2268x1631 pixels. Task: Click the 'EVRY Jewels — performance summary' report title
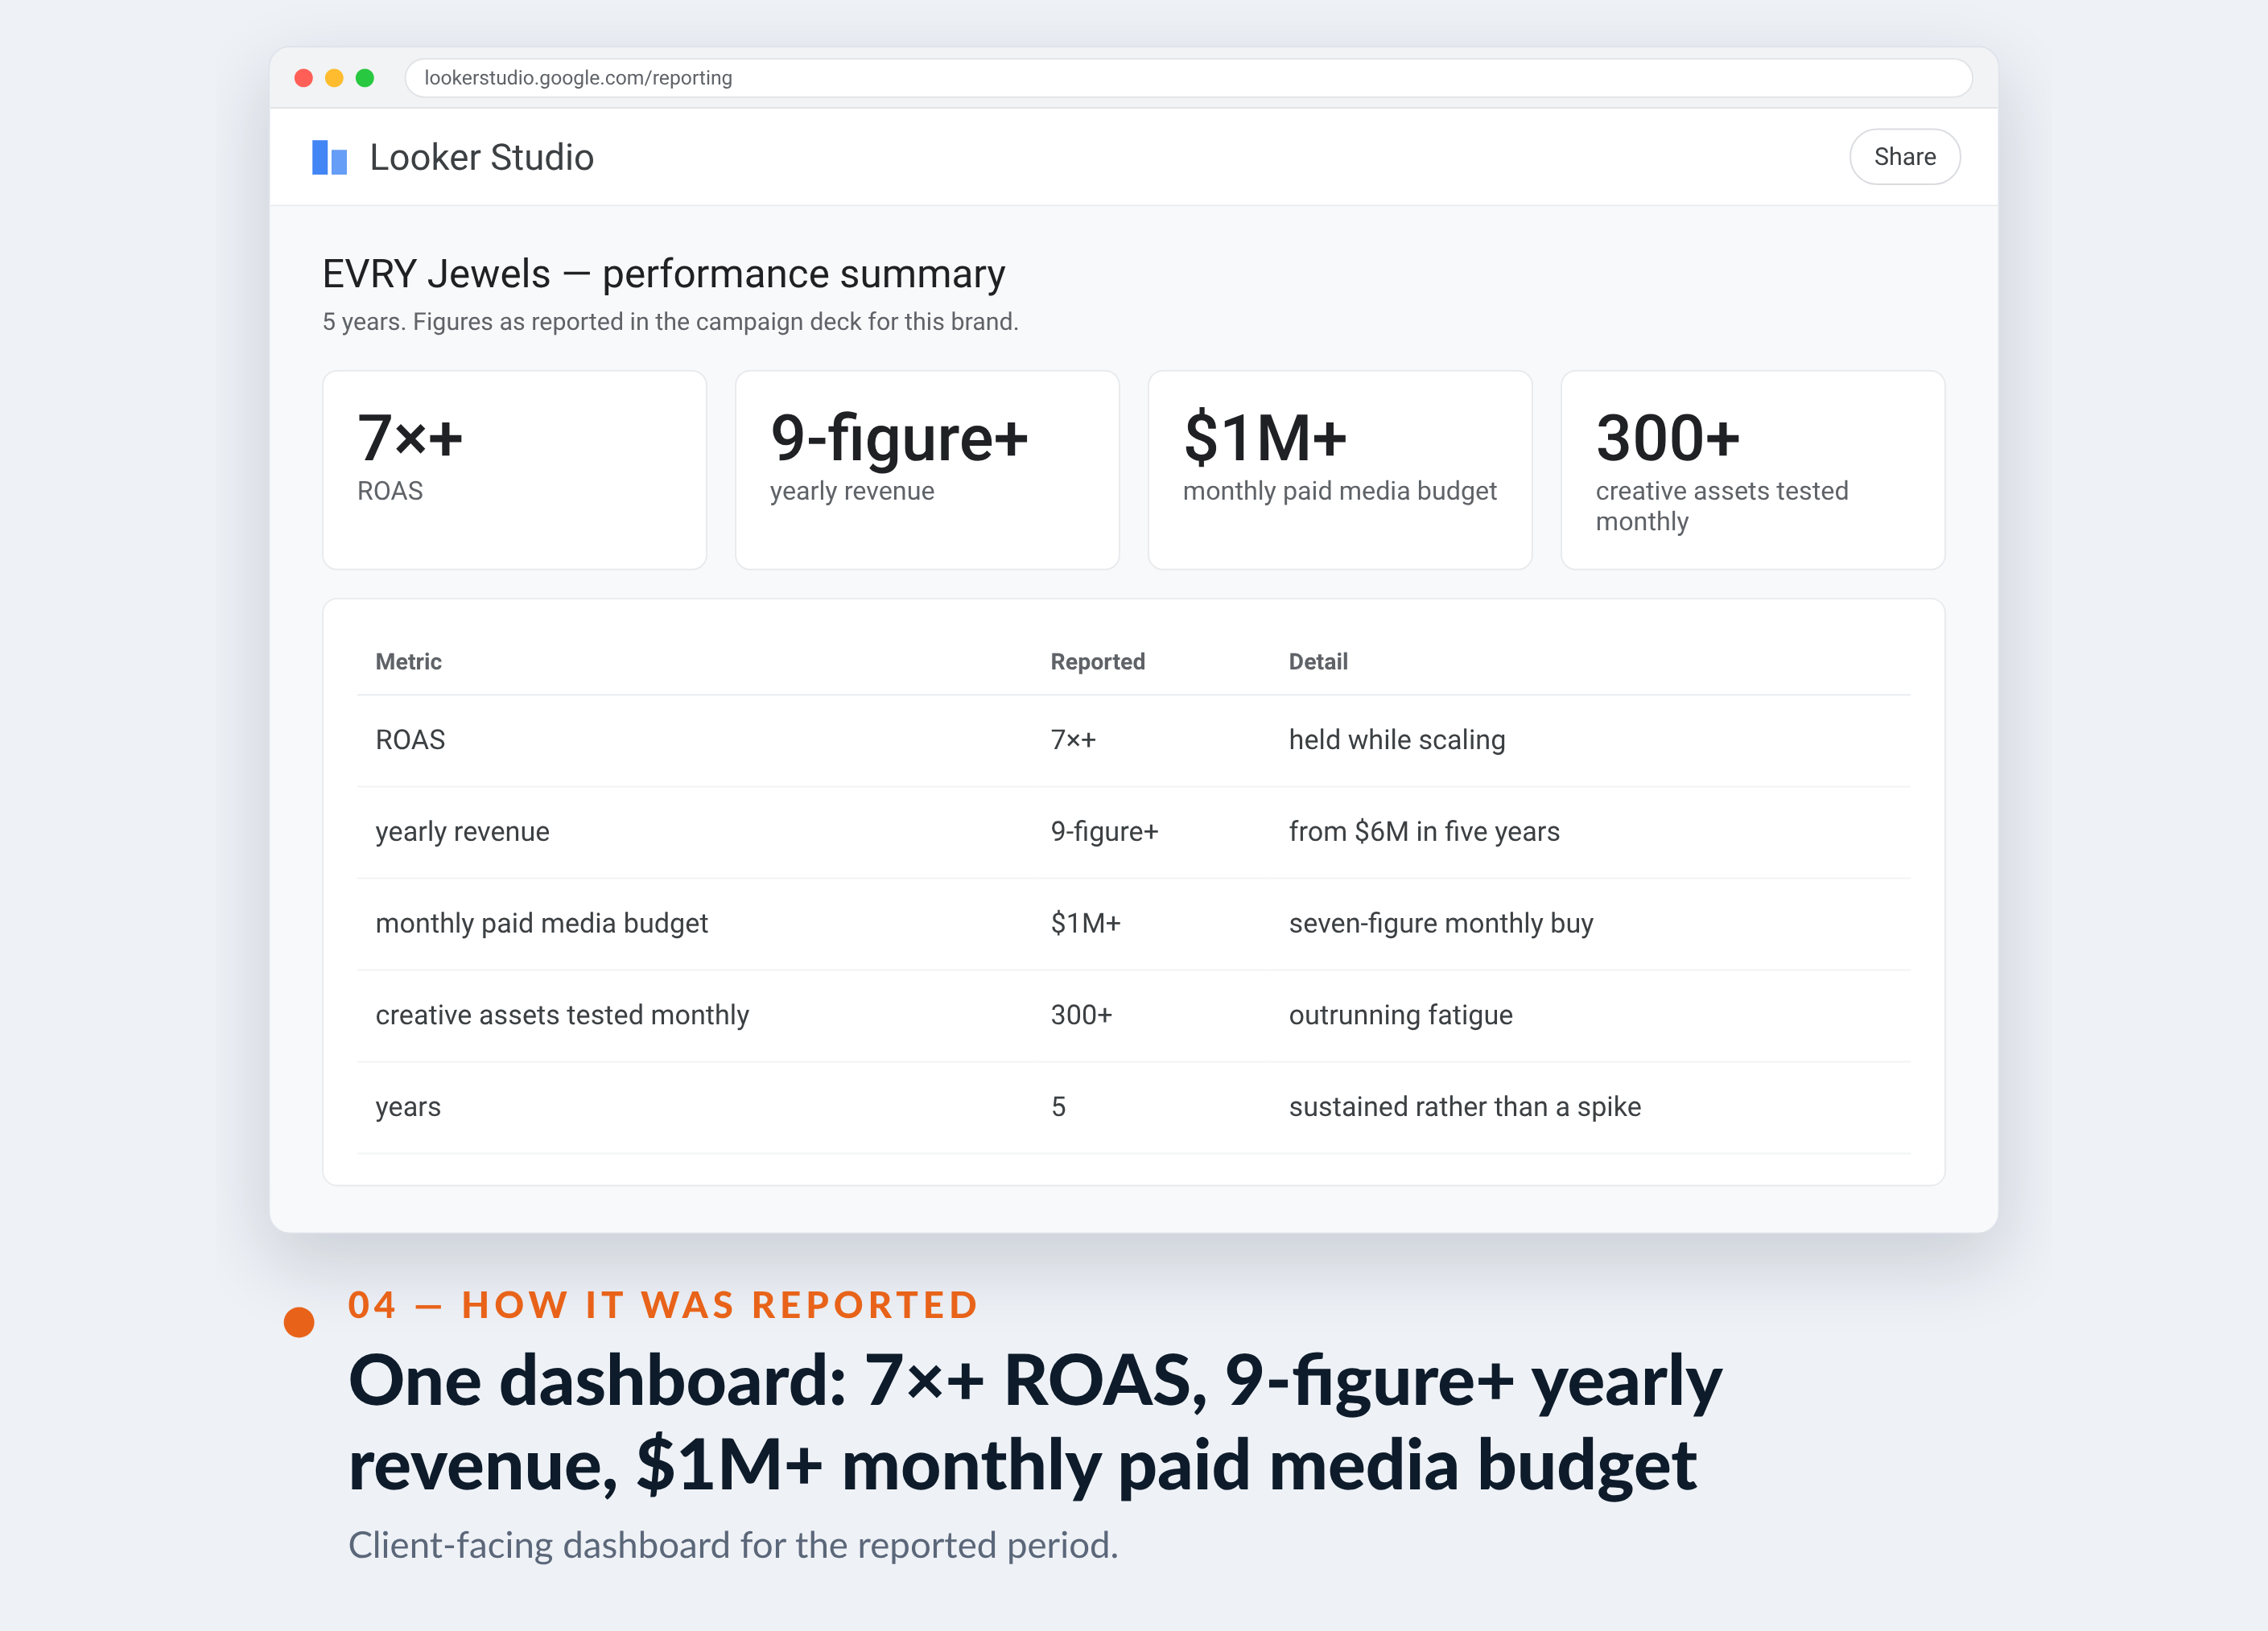(x=664, y=274)
